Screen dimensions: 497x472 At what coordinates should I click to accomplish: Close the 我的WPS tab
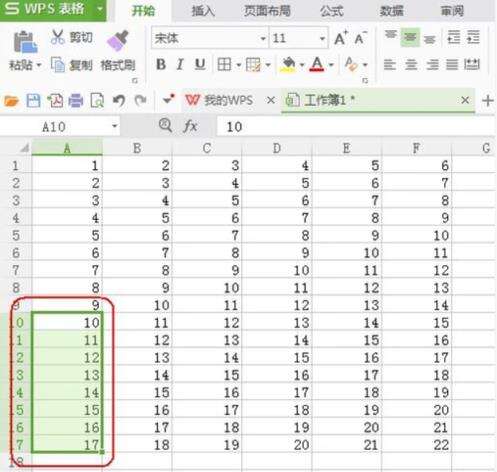coord(271,100)
